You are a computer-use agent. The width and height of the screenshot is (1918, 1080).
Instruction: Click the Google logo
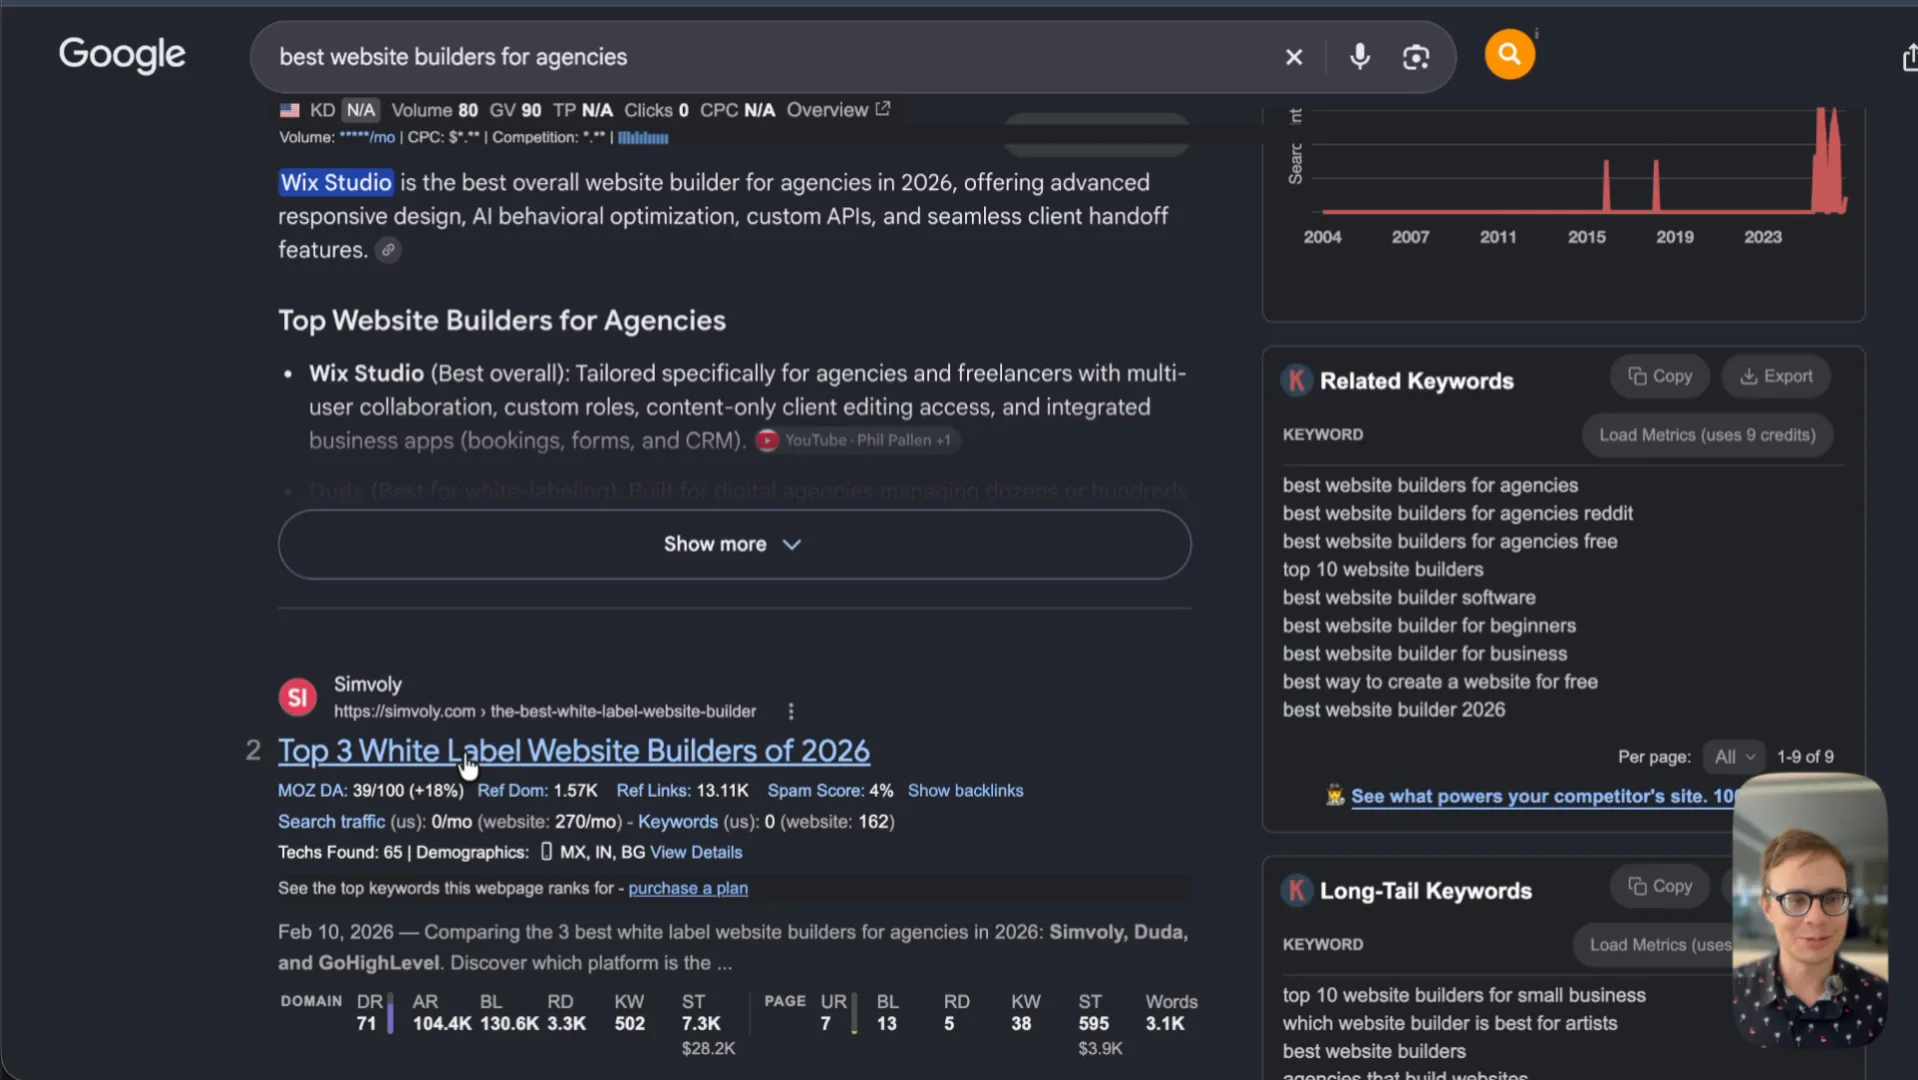[122, 55]
